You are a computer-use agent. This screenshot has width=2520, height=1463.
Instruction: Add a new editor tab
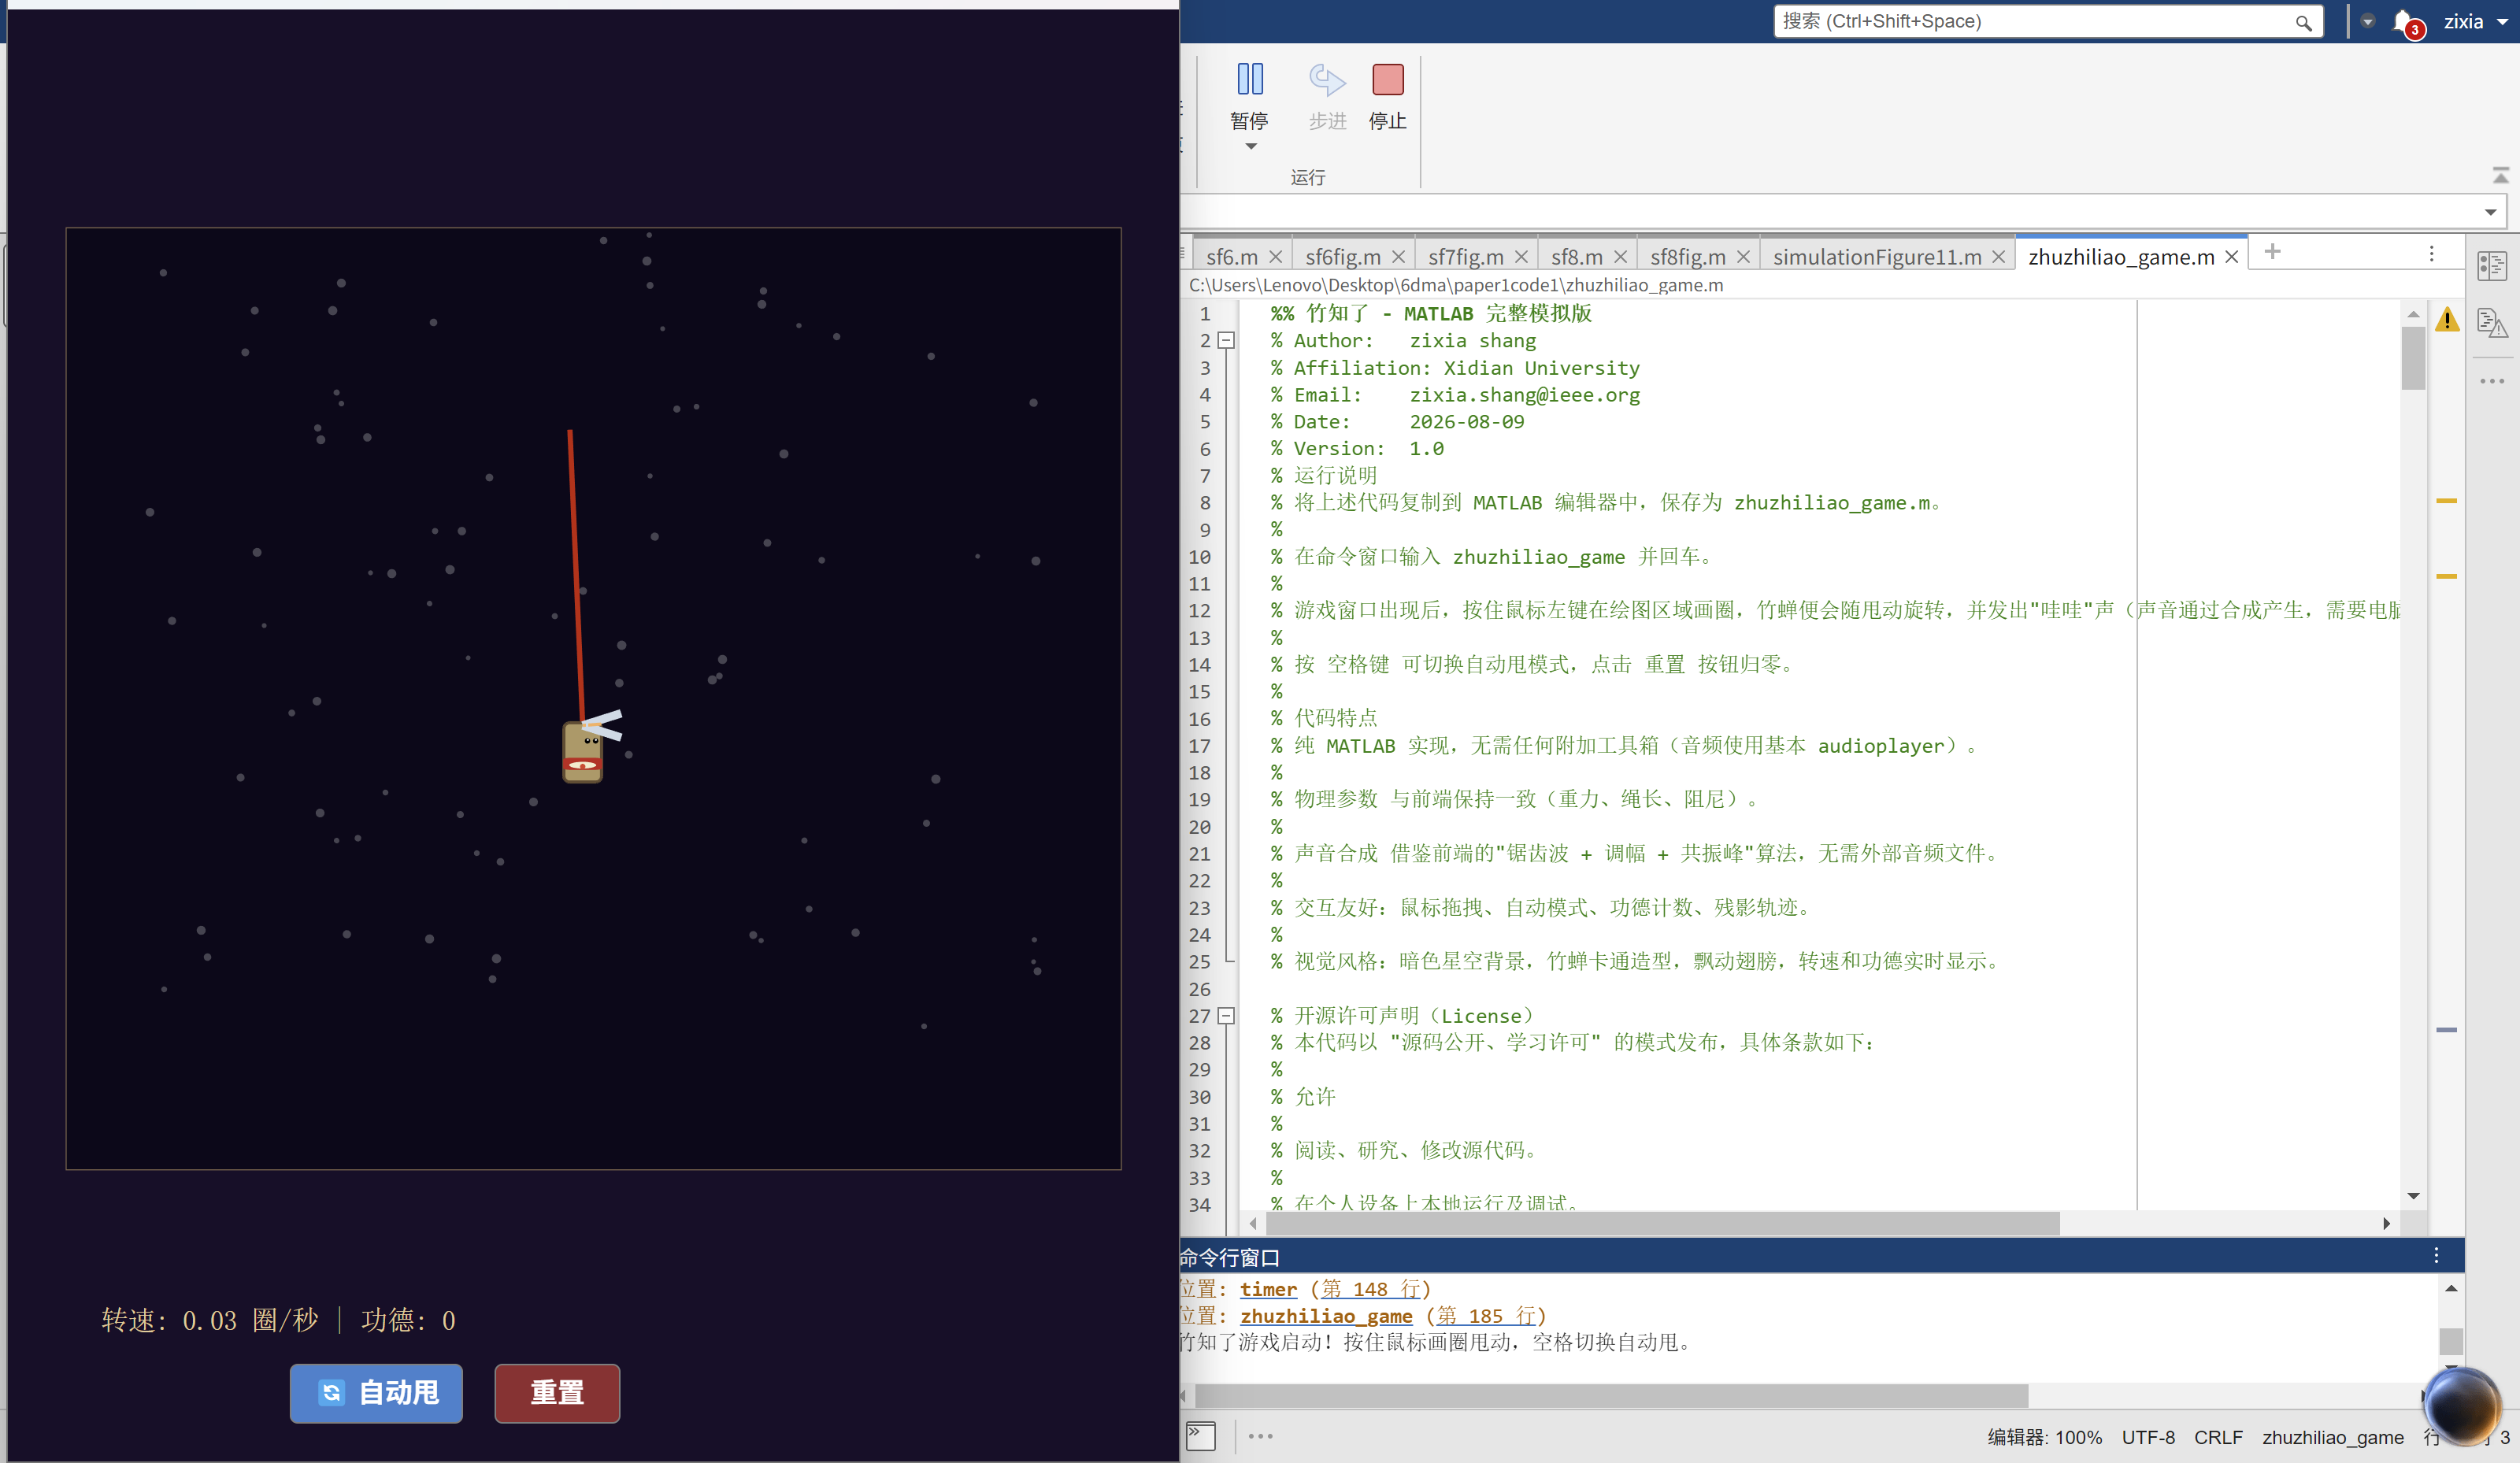click(x=2272, y=251)
